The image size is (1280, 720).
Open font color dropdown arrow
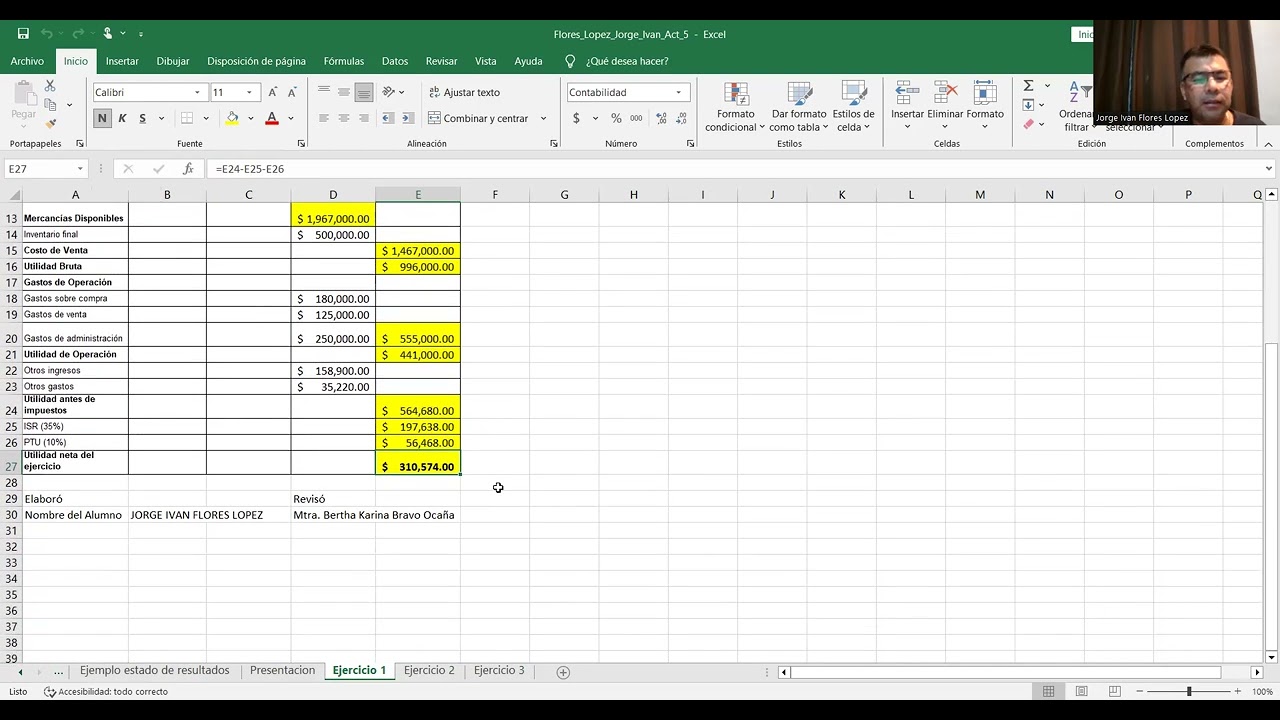(x=290, y=118)
